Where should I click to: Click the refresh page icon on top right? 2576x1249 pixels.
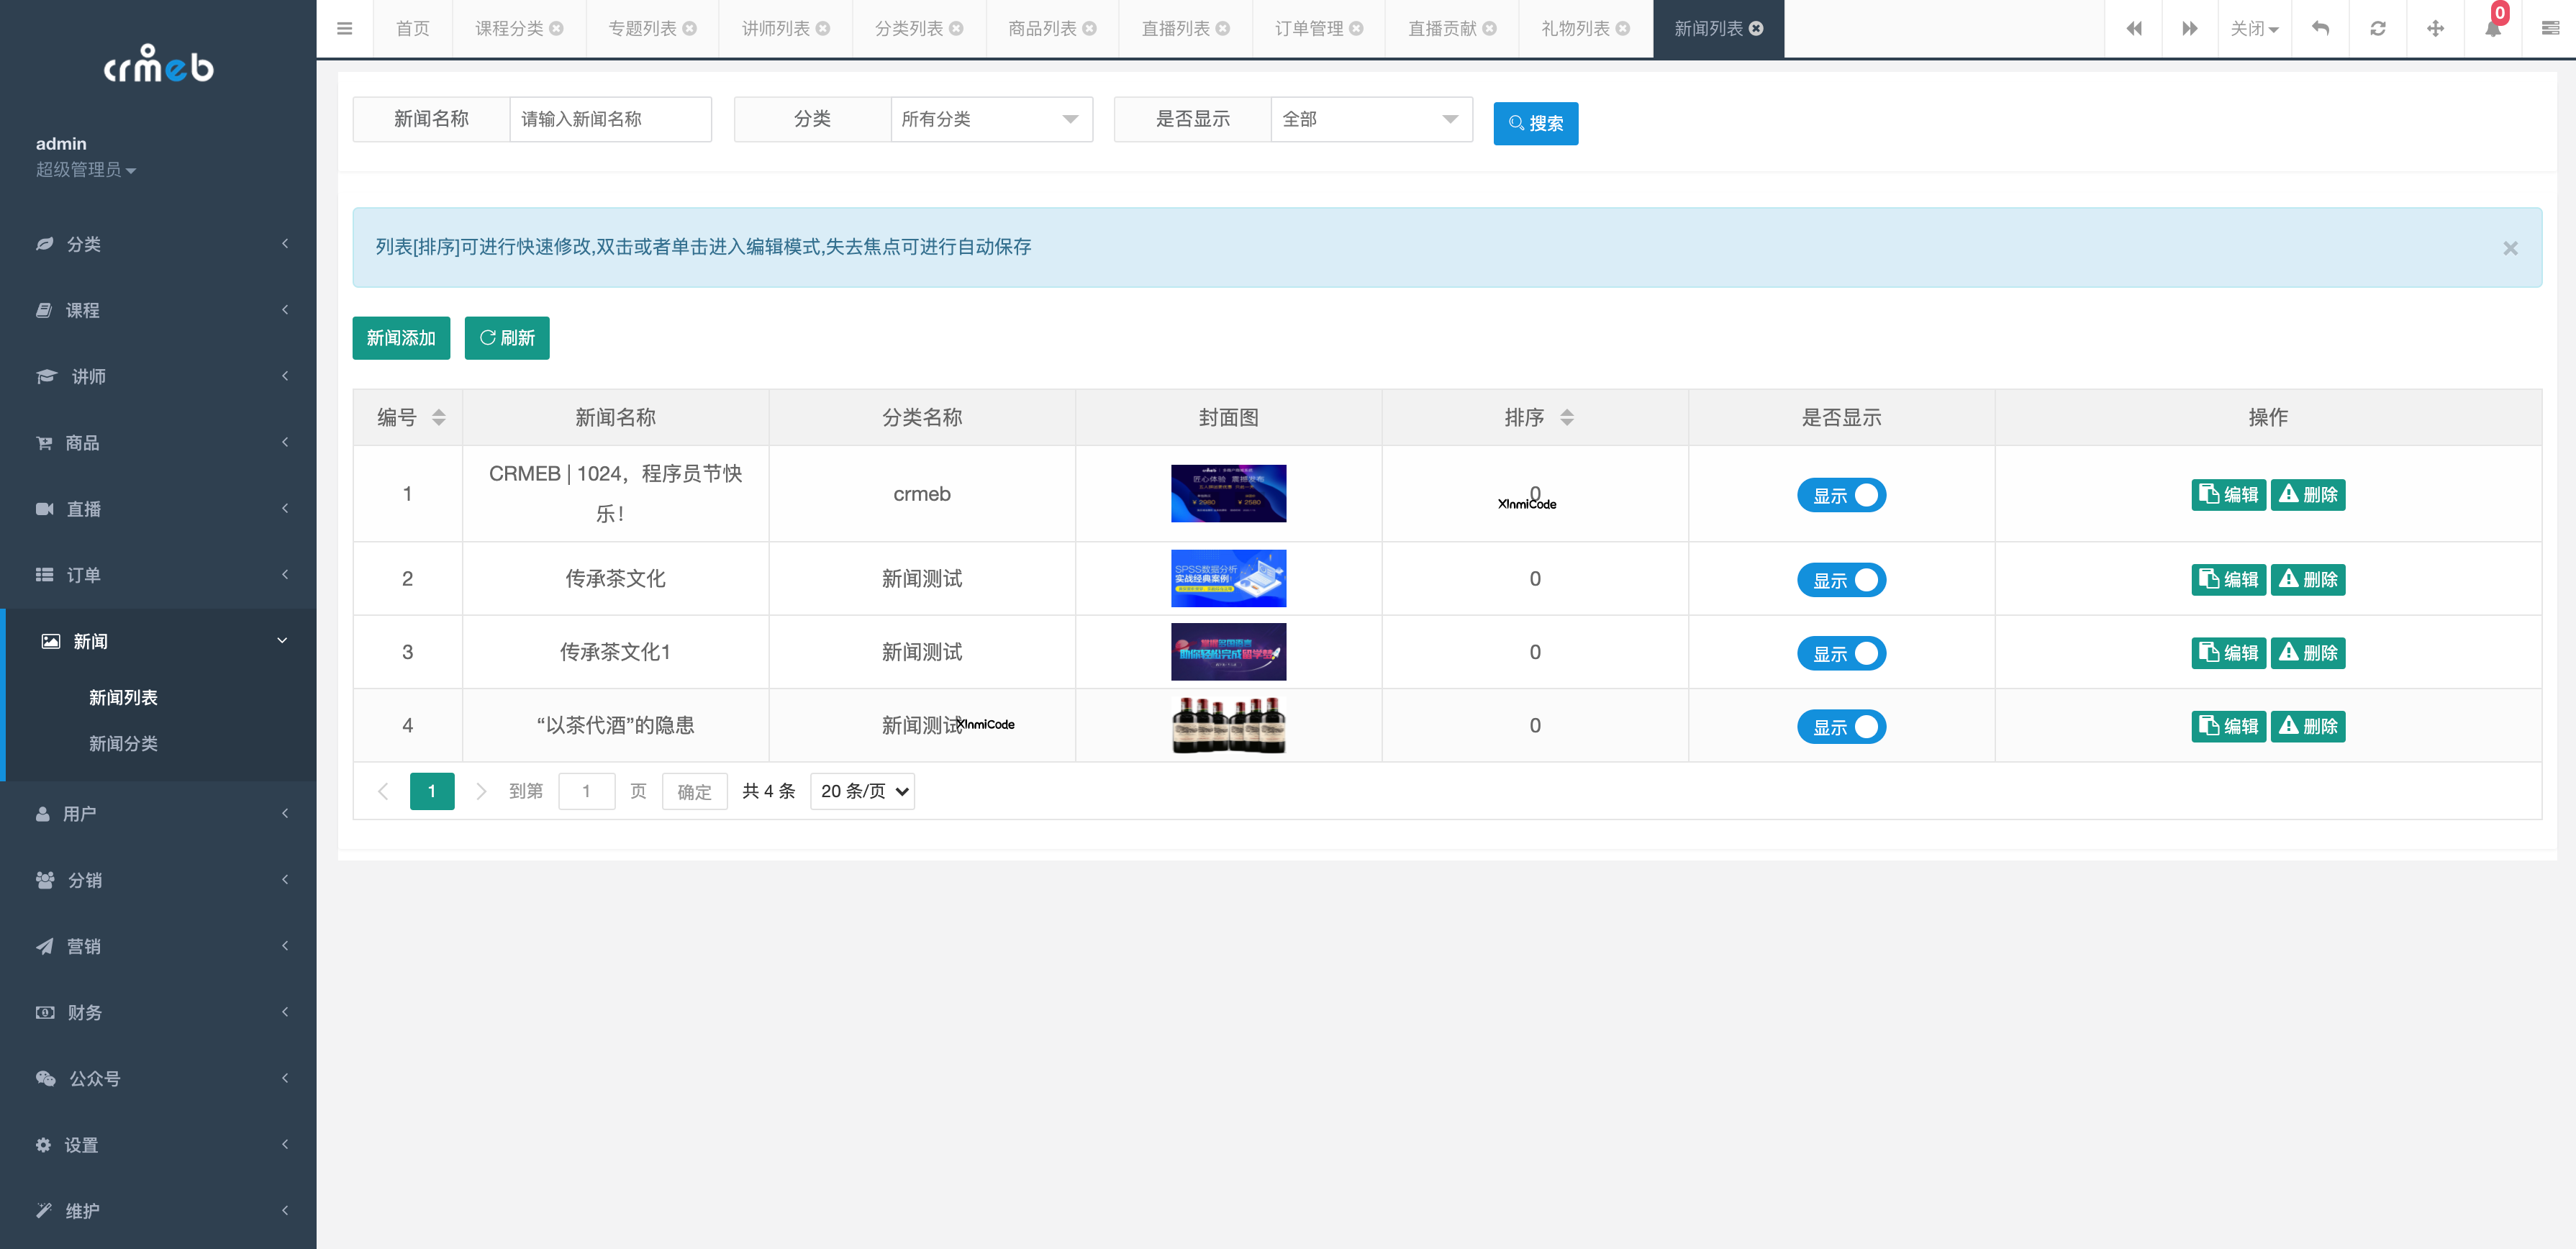tap(2378, 28)
